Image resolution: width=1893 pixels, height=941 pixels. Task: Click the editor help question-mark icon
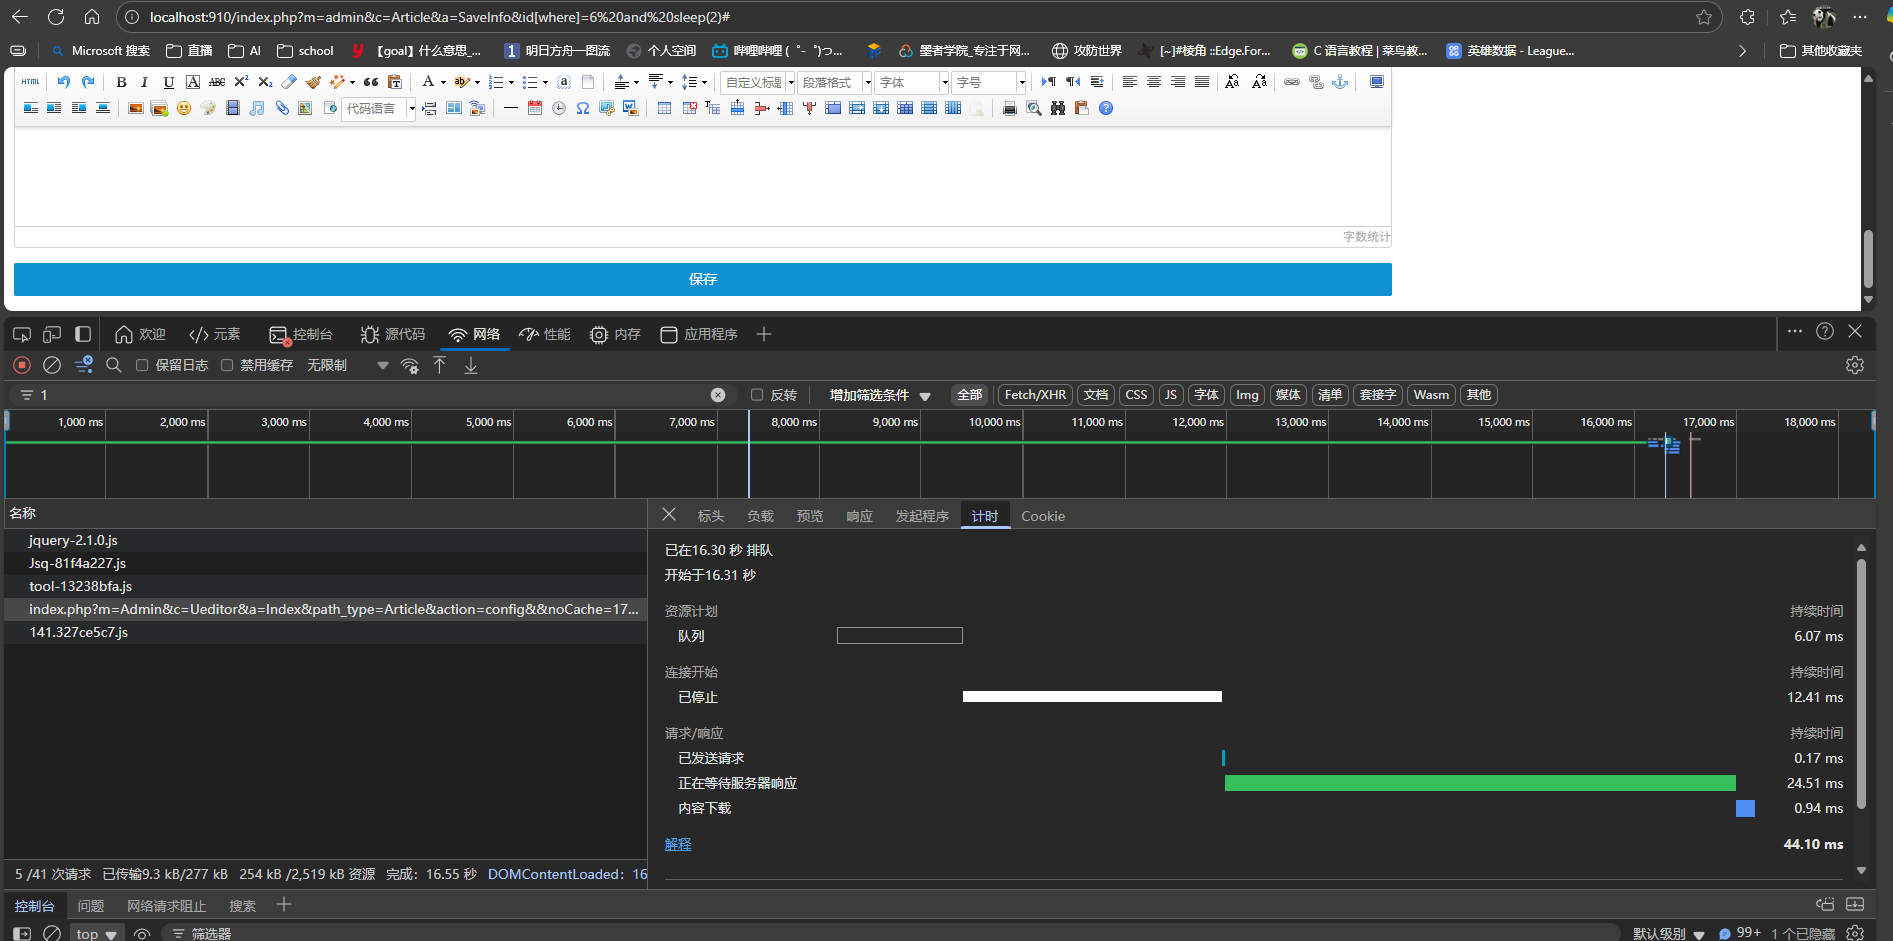pos(1106,108)
